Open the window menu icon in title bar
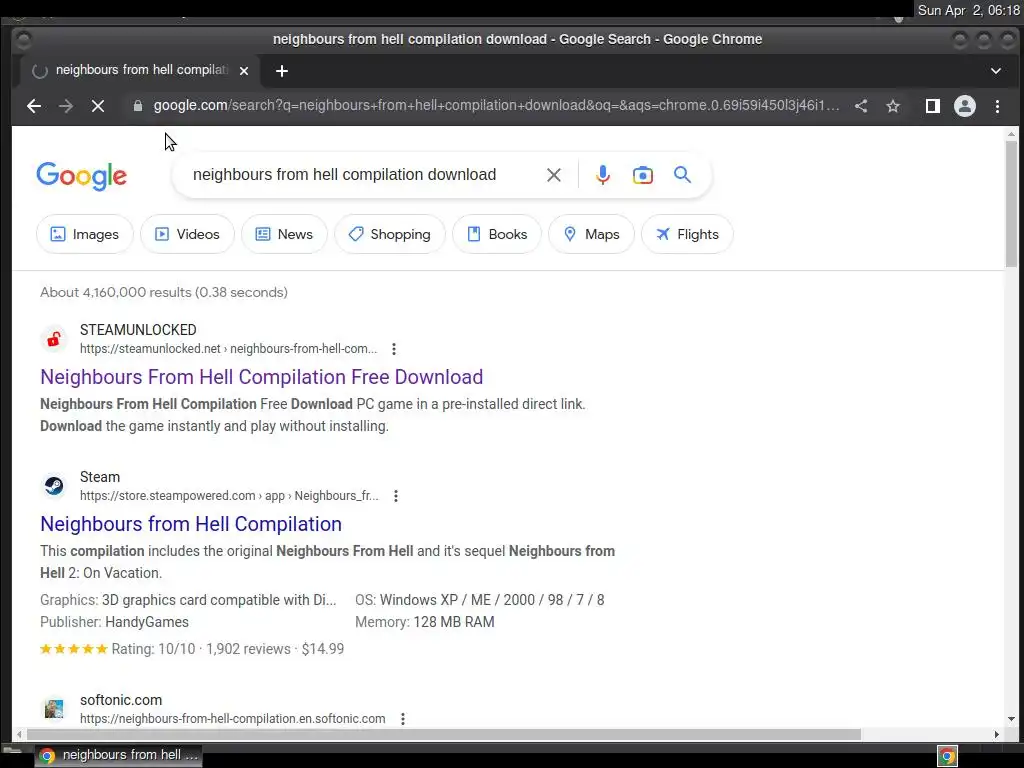Viewport: 1024px width, 768px height. 23,40
